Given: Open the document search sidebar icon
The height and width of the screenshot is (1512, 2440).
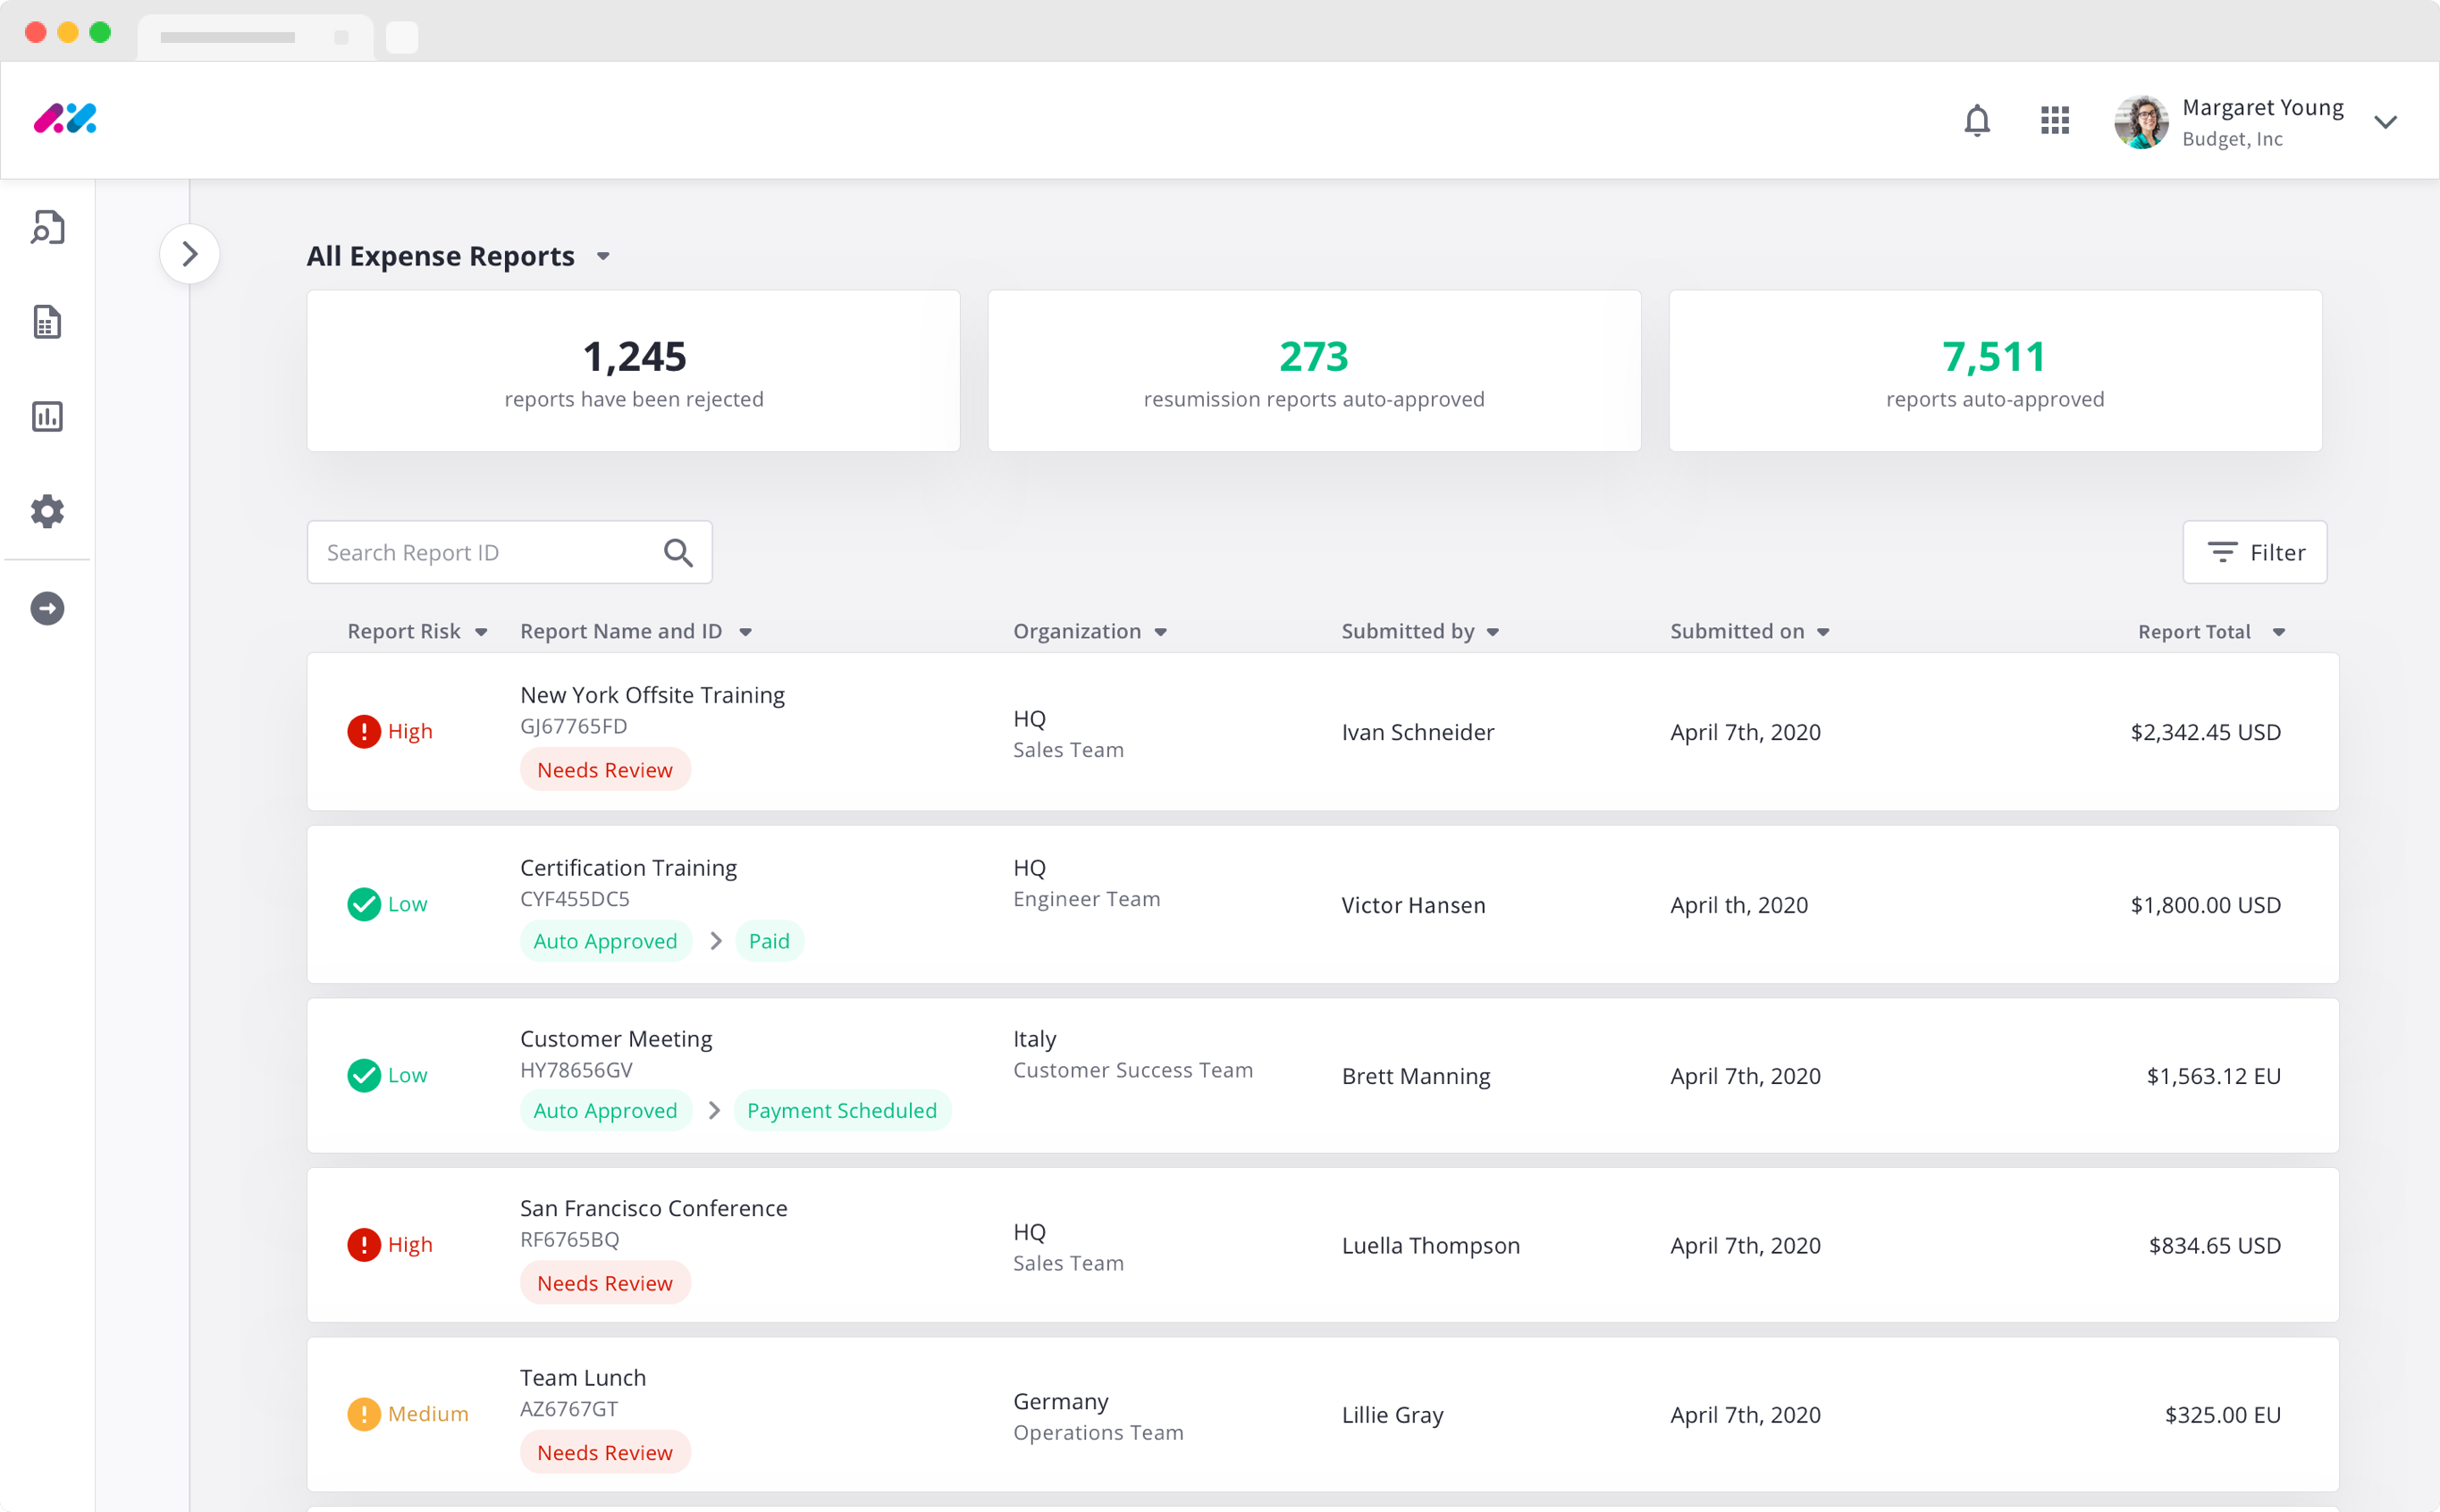Looking at the screenshot, I should click(x=47, y=228).
